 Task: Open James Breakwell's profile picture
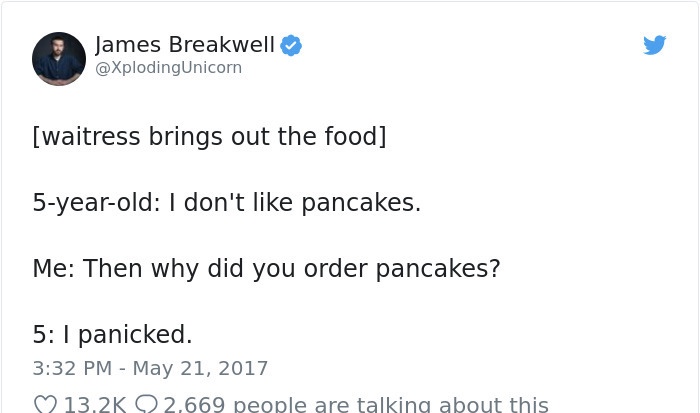(59, 58)
